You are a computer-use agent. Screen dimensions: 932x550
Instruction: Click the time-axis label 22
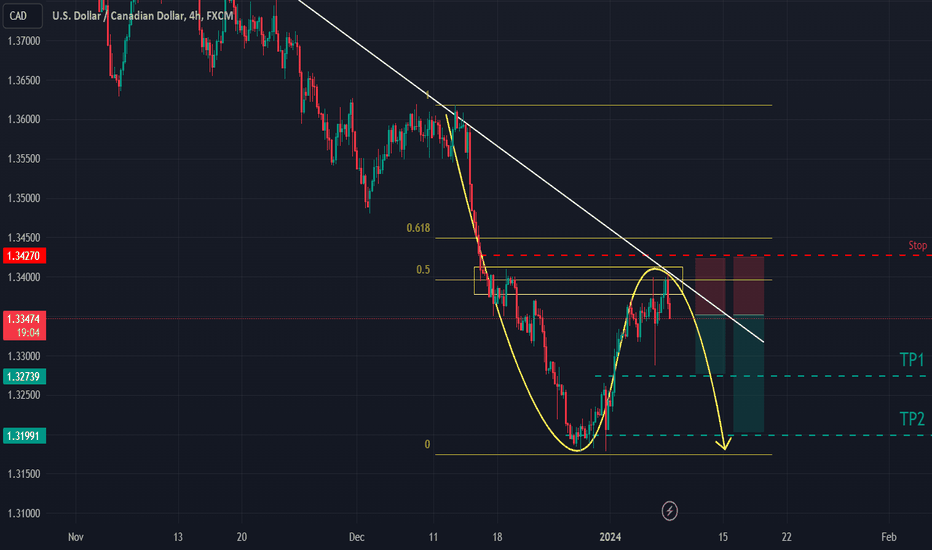click(786, 537)
